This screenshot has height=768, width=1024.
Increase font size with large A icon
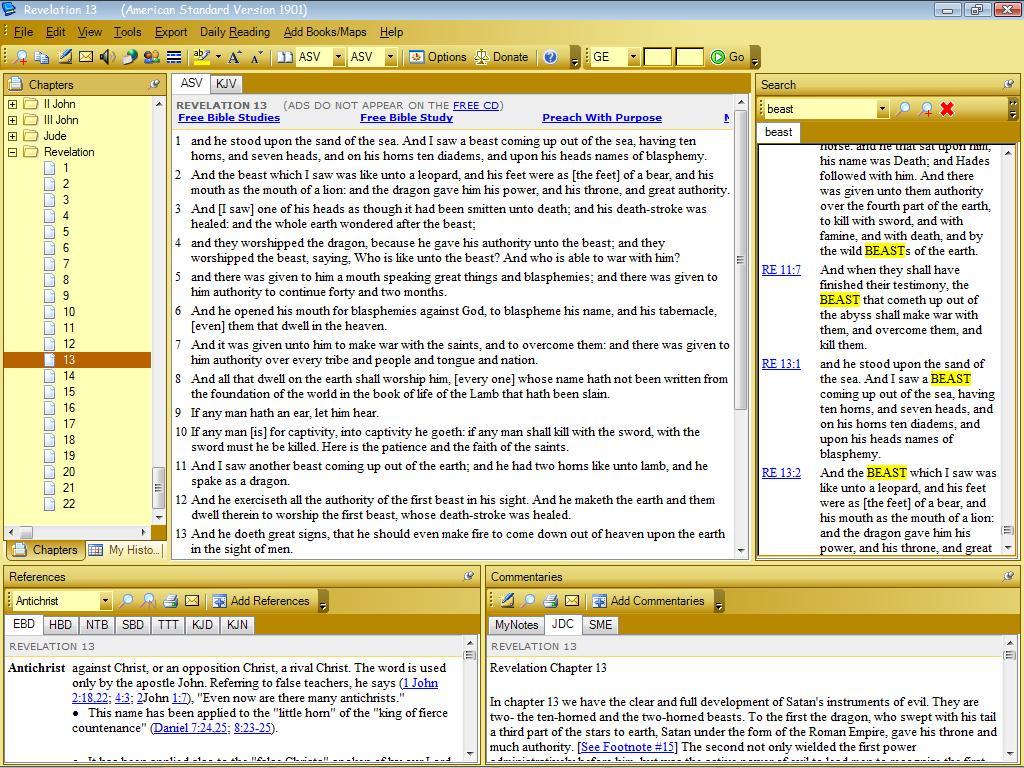234,57
